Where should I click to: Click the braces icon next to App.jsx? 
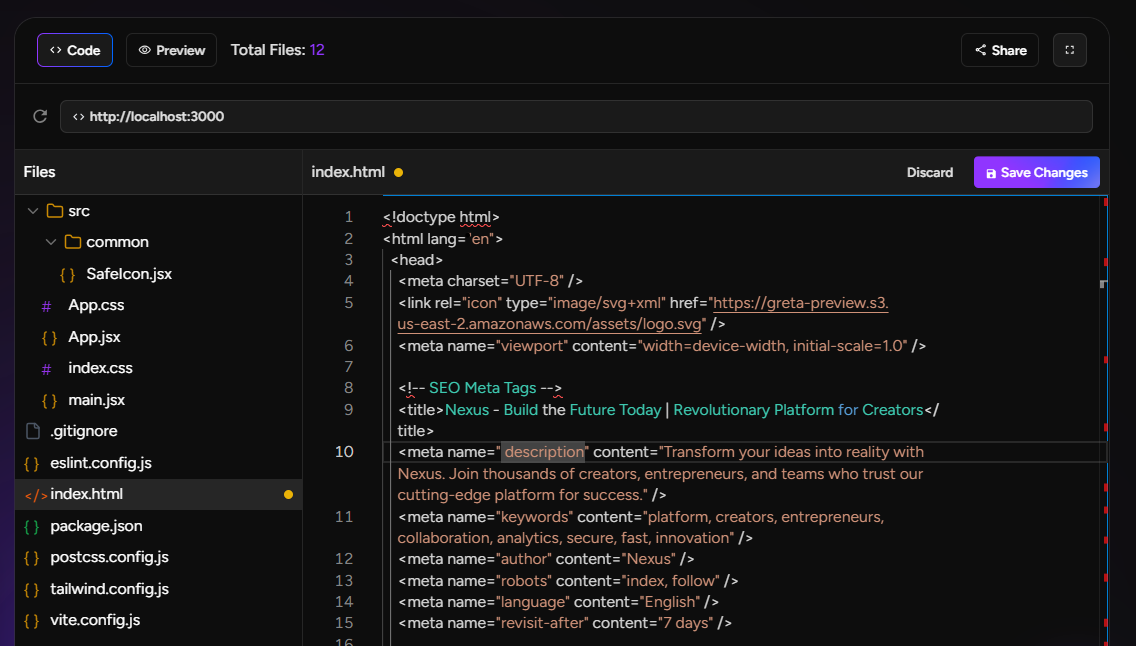pyautogui.click(x=49, y=337)
